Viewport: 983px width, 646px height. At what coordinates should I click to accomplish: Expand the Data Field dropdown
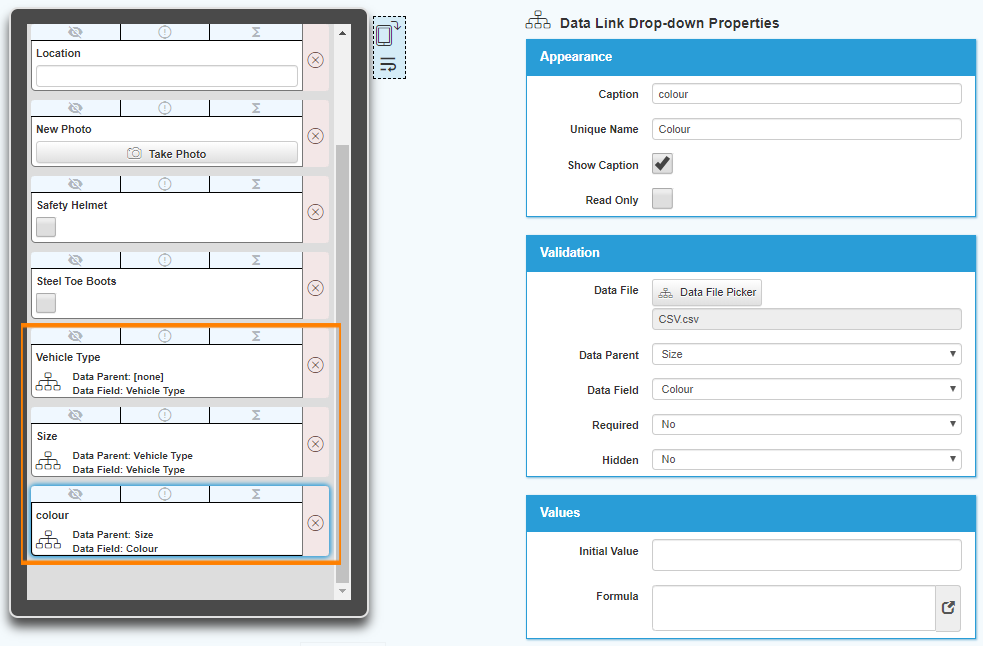click(x=806, y=389)
